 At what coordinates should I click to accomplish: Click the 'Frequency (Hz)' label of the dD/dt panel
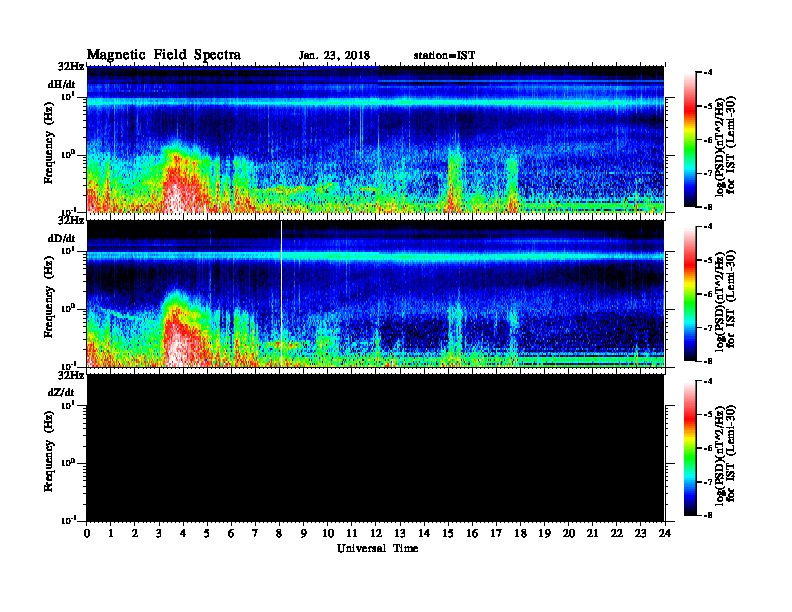[x=48, y=297]
